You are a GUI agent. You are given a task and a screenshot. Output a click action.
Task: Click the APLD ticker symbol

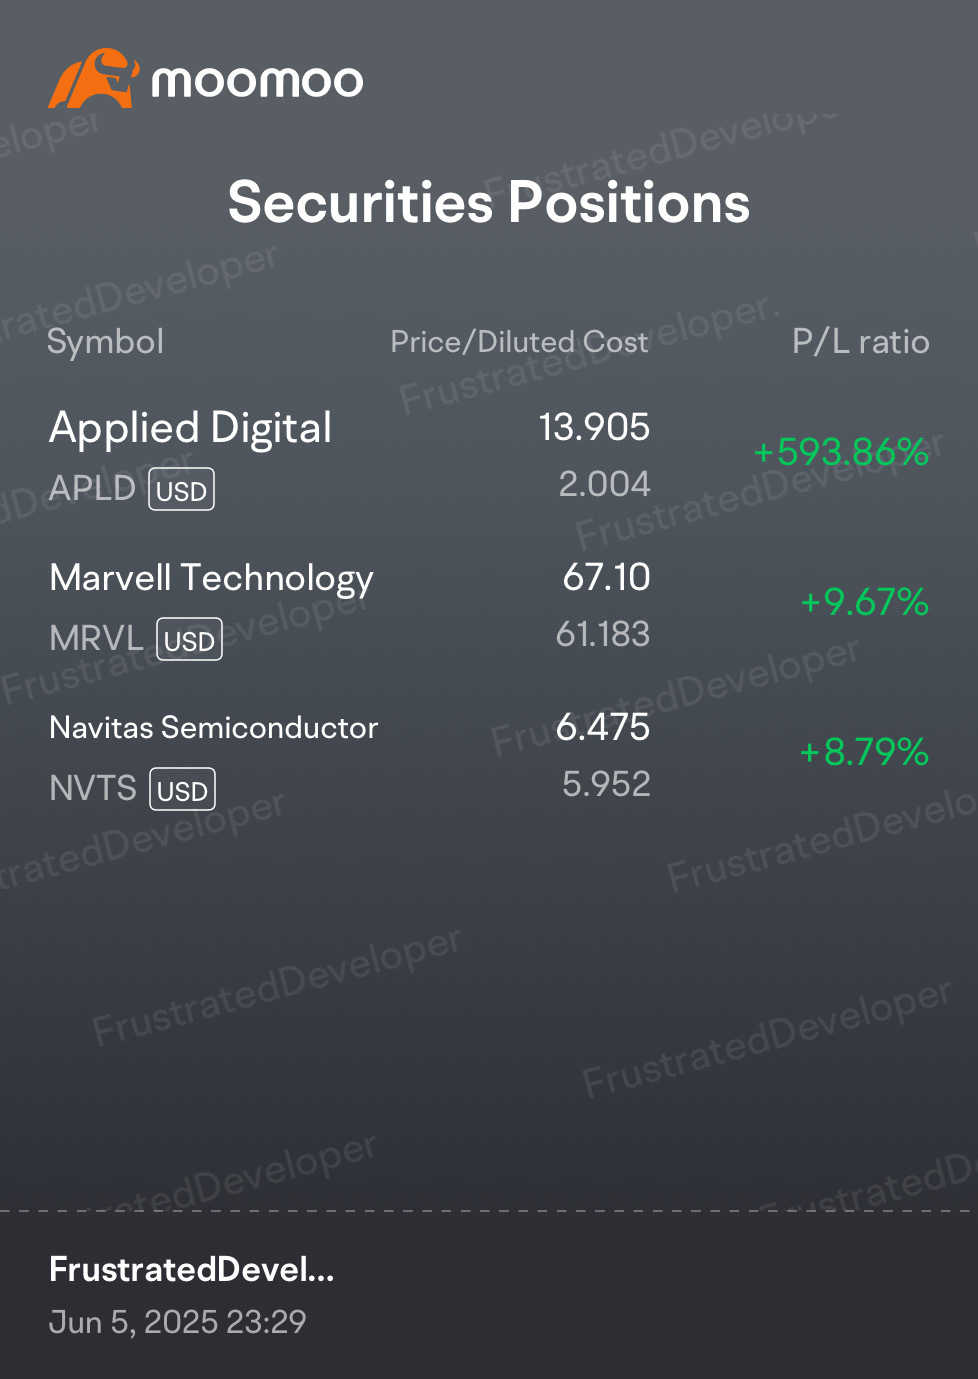(x=92, y=488)
